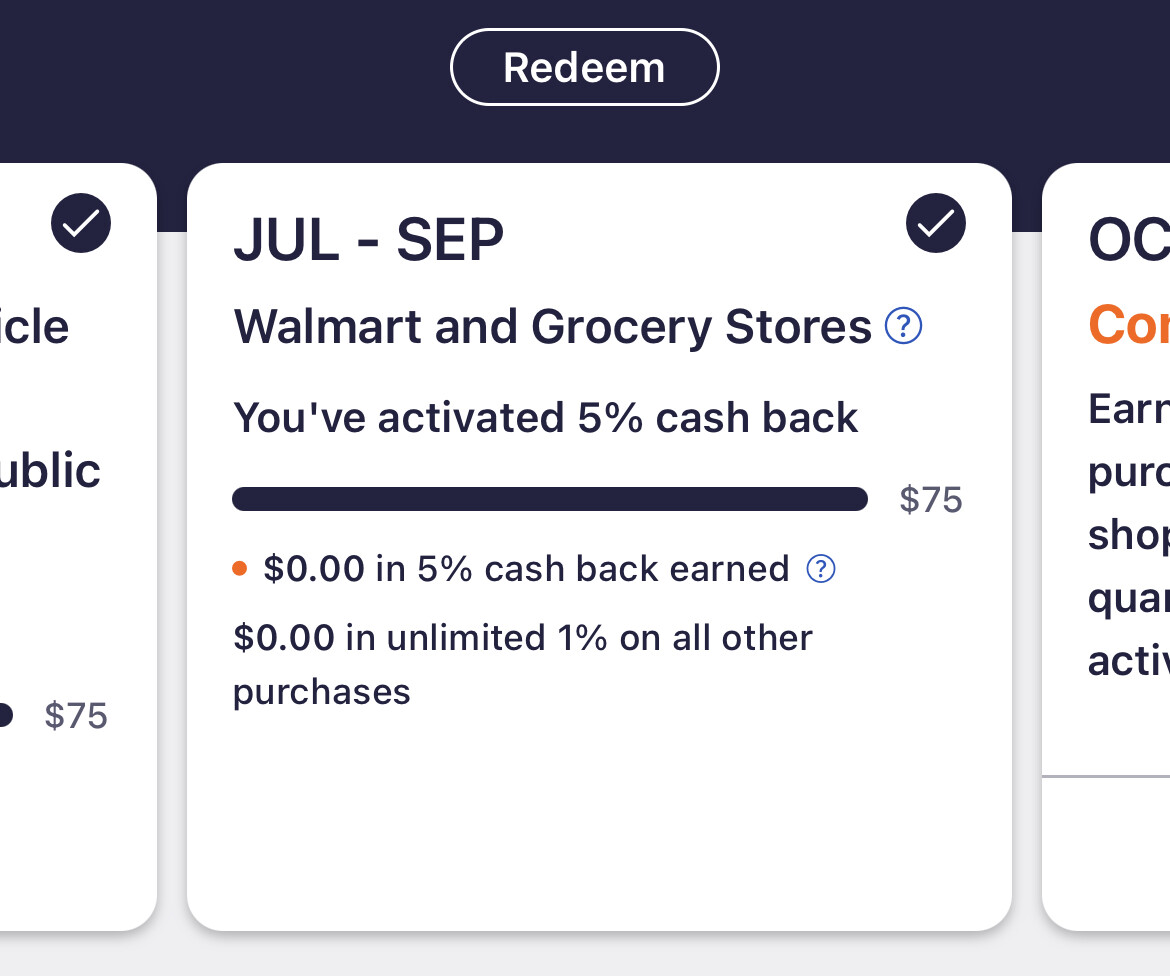Tap the $75 limit on the JUL - SEP card
The image size is (1170, 976).
click(930, 499)
